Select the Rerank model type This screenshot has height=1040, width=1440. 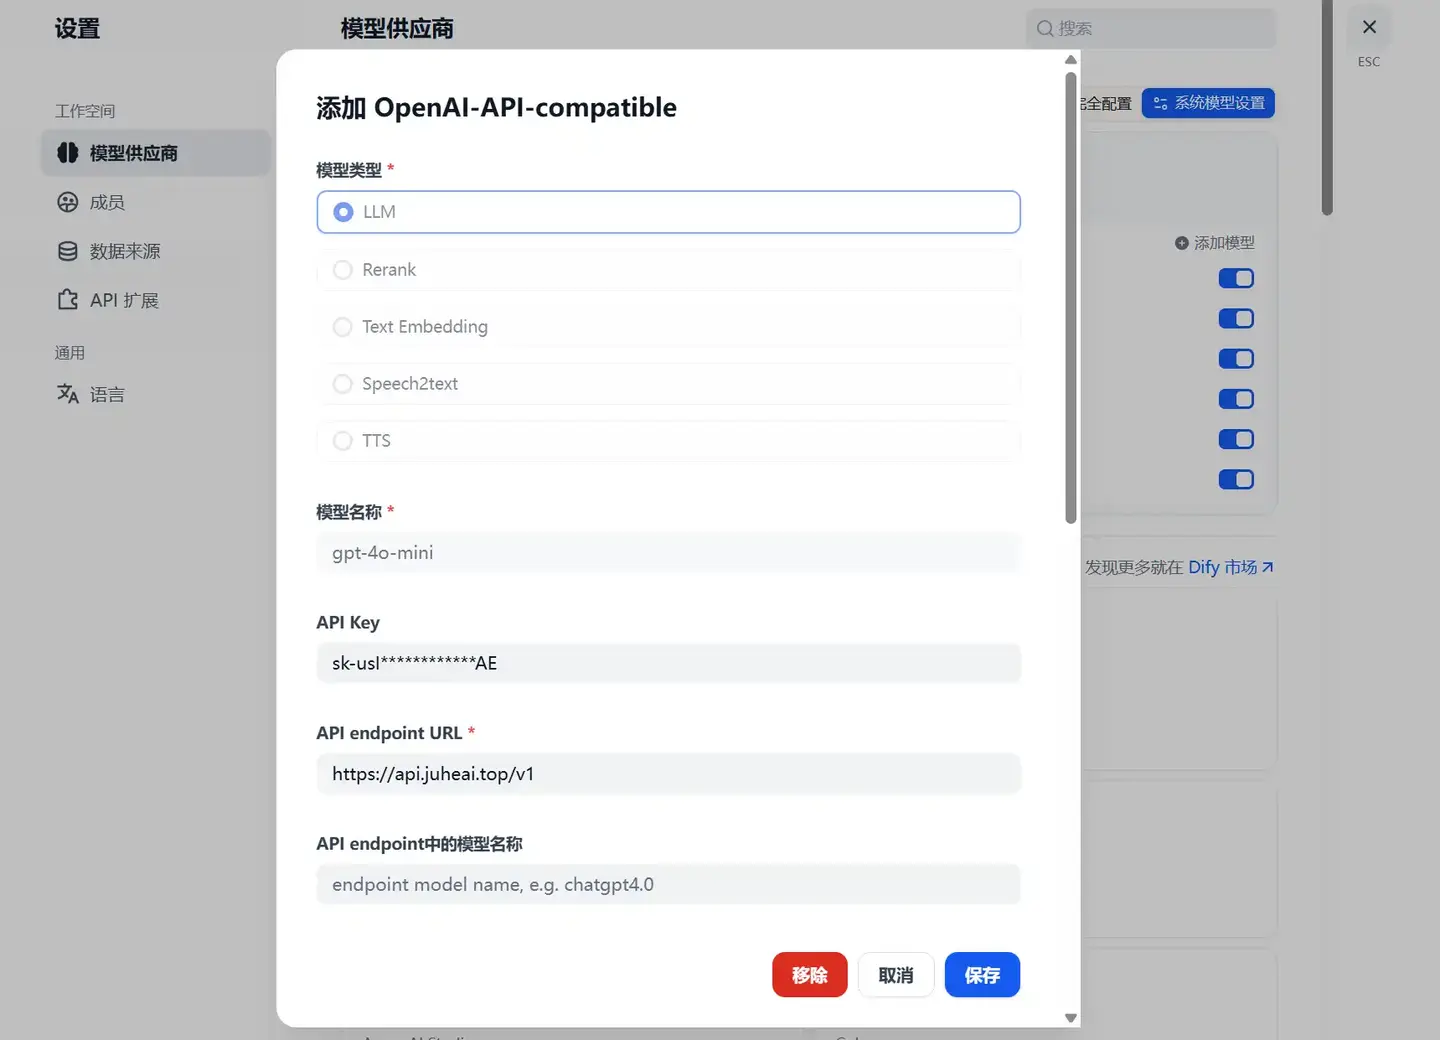click(668, 270)
